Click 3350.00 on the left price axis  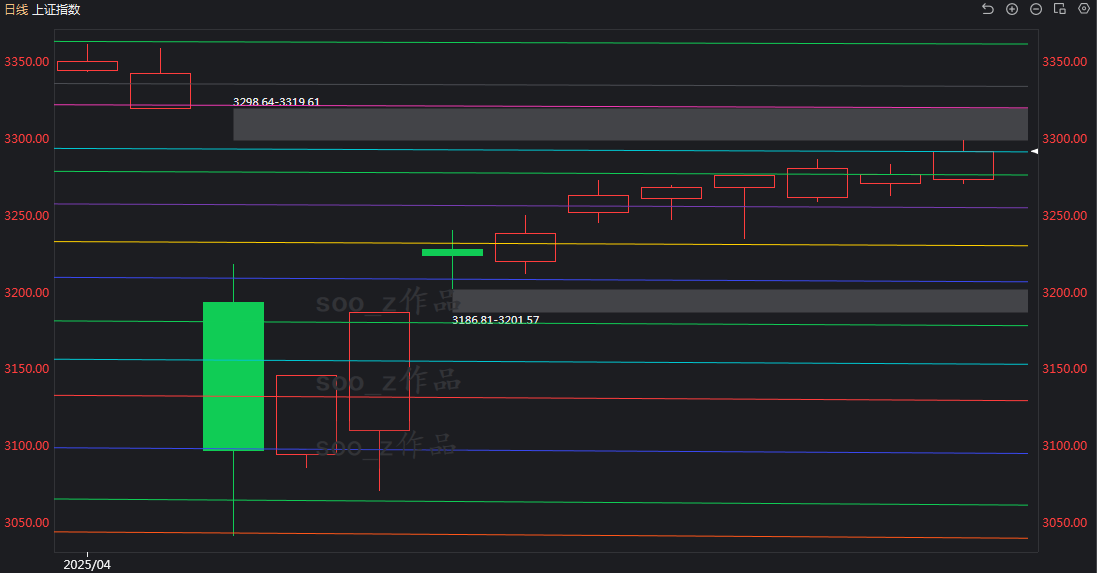27,62
